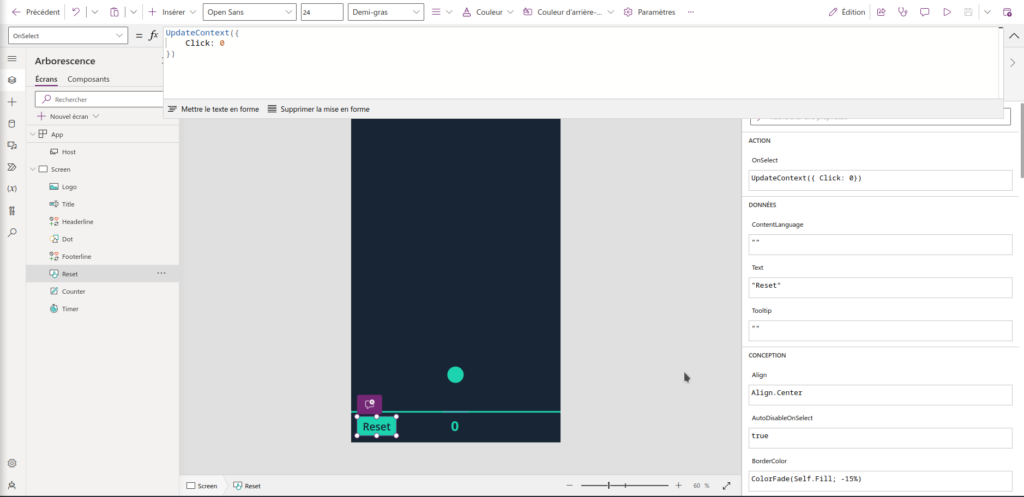Click the zoom out minus icon
The image size is (1024, 497).
point(569,486)
